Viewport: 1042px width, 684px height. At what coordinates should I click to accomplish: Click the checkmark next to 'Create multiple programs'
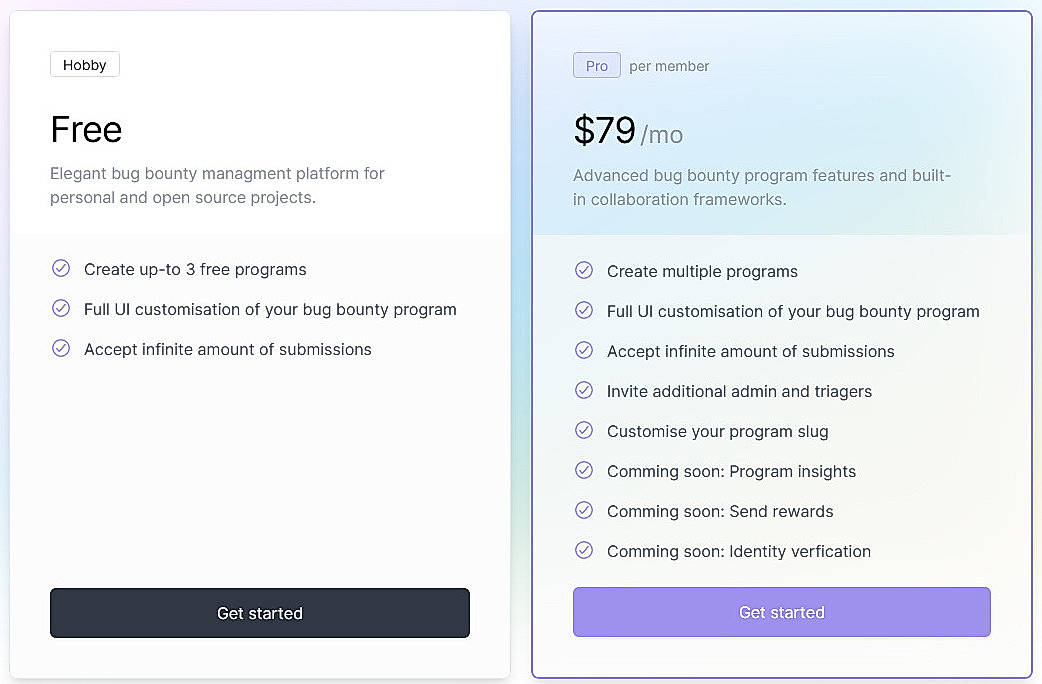tap(584, 270)
